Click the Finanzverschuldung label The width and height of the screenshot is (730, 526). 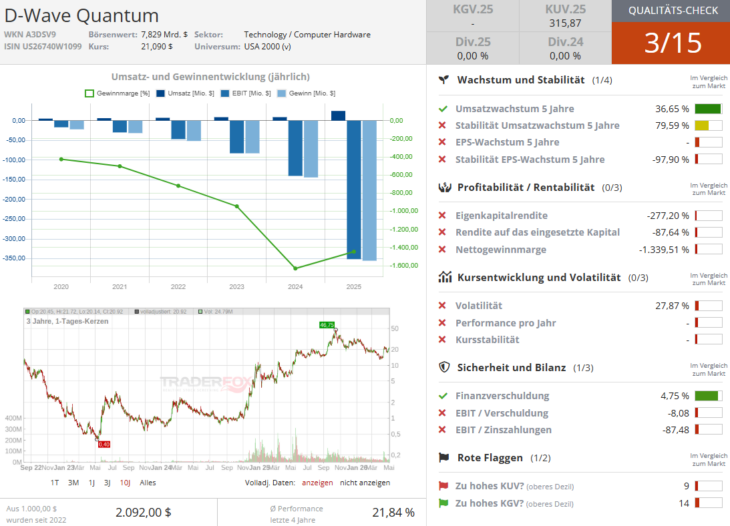pyautogui.click(x=502, y=396)
